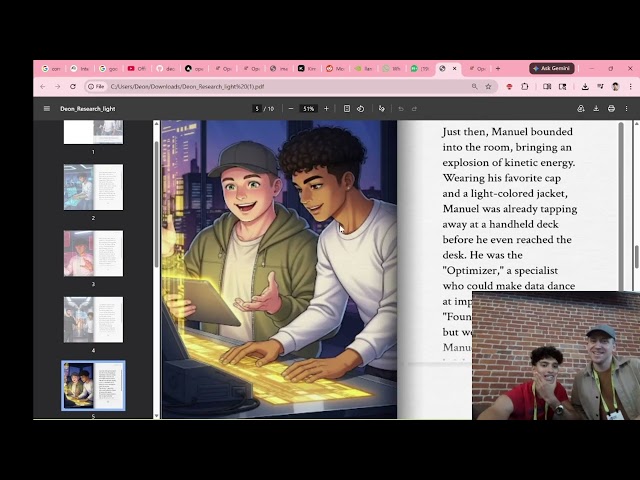
Task: Go back in Chrome
Action: [42, 87]
